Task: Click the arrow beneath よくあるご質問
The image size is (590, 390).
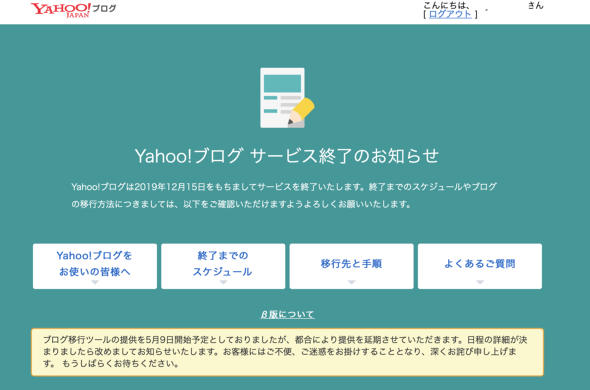Action: pos(480,282)
